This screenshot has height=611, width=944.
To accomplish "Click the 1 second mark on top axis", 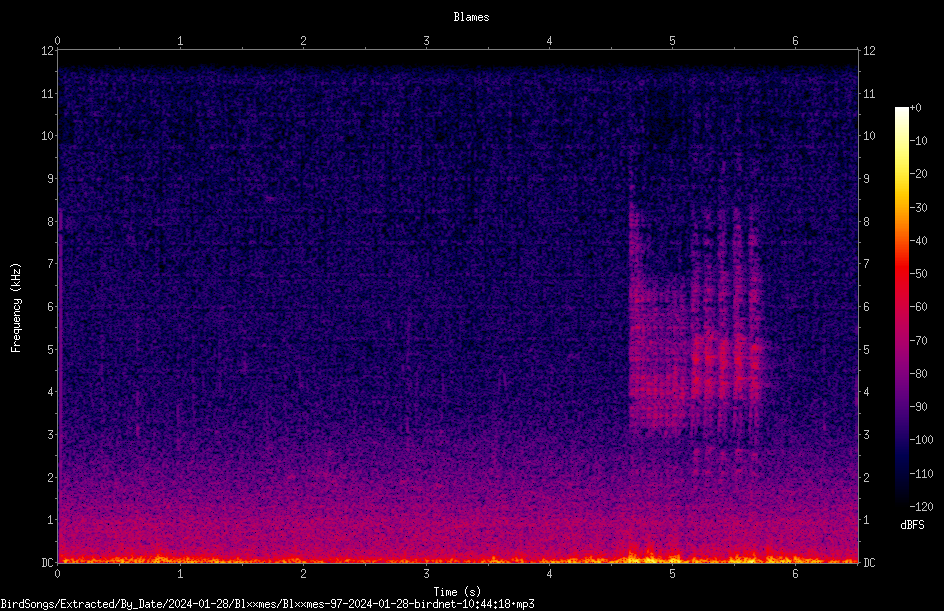I will coord(180,41).
